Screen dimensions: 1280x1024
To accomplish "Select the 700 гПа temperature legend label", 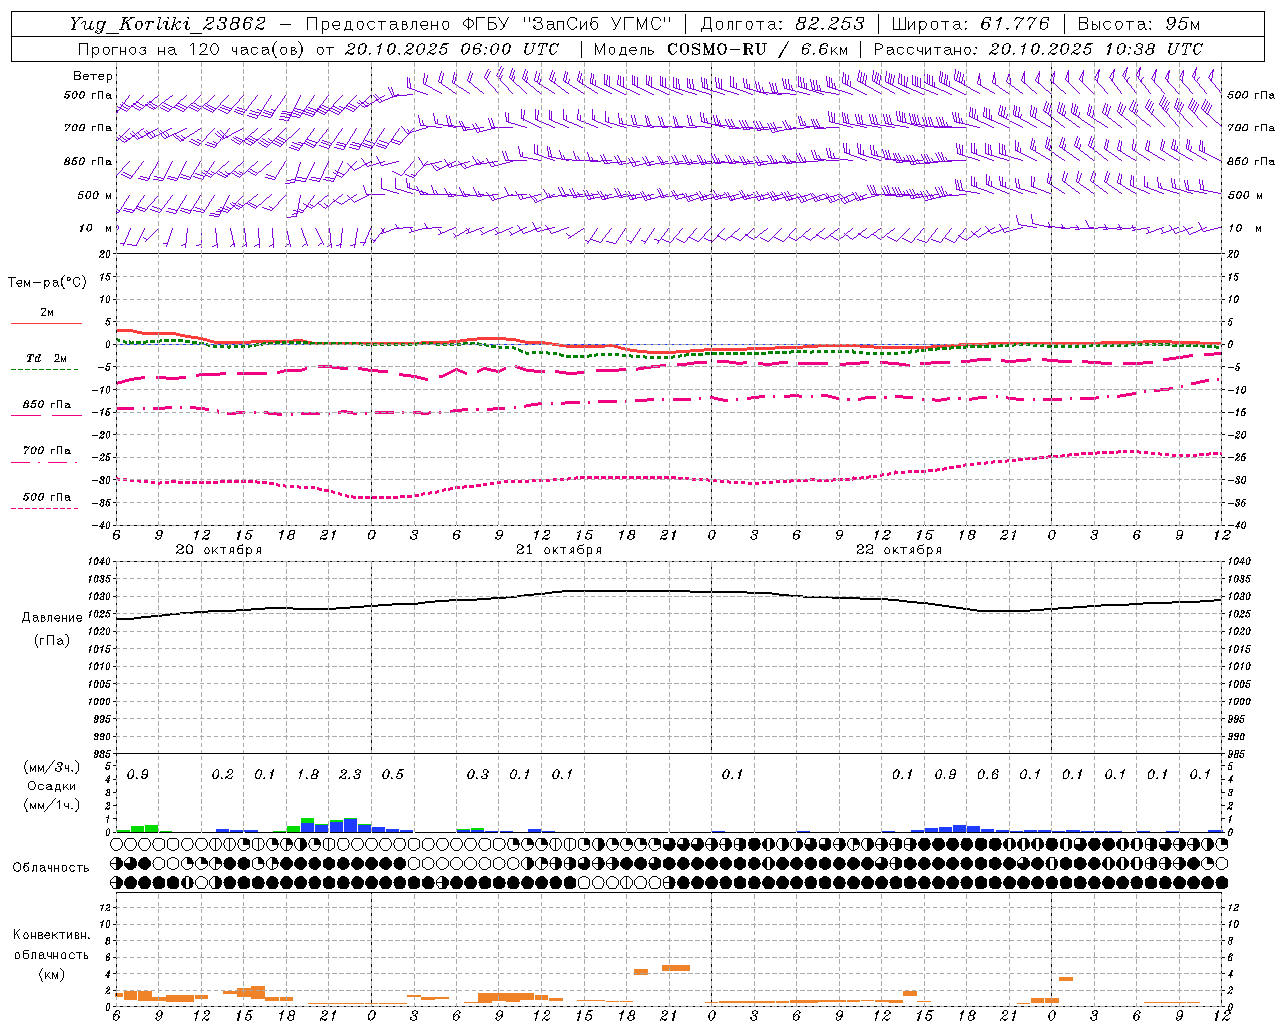I will tap(47, 451).
